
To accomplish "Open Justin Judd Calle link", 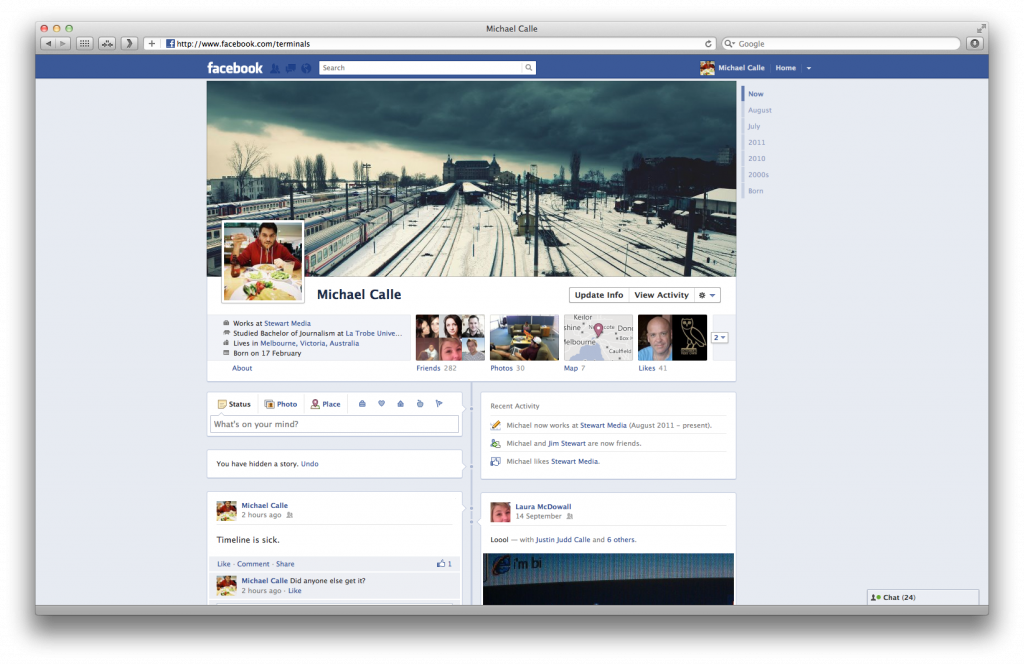I will (562, 540).
